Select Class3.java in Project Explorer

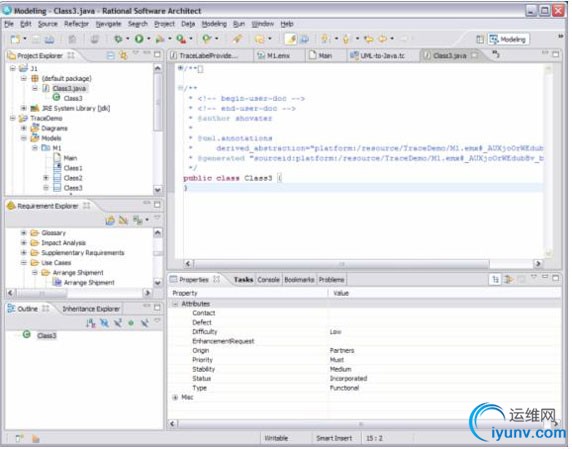(x=69, y=89)
